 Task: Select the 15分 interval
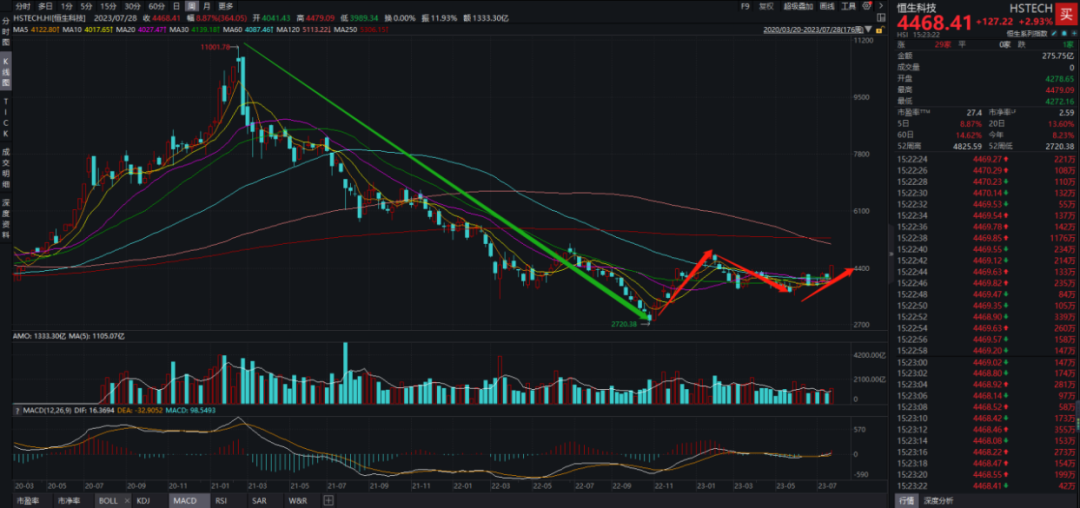pyautogui.click(x=107, y=6)
